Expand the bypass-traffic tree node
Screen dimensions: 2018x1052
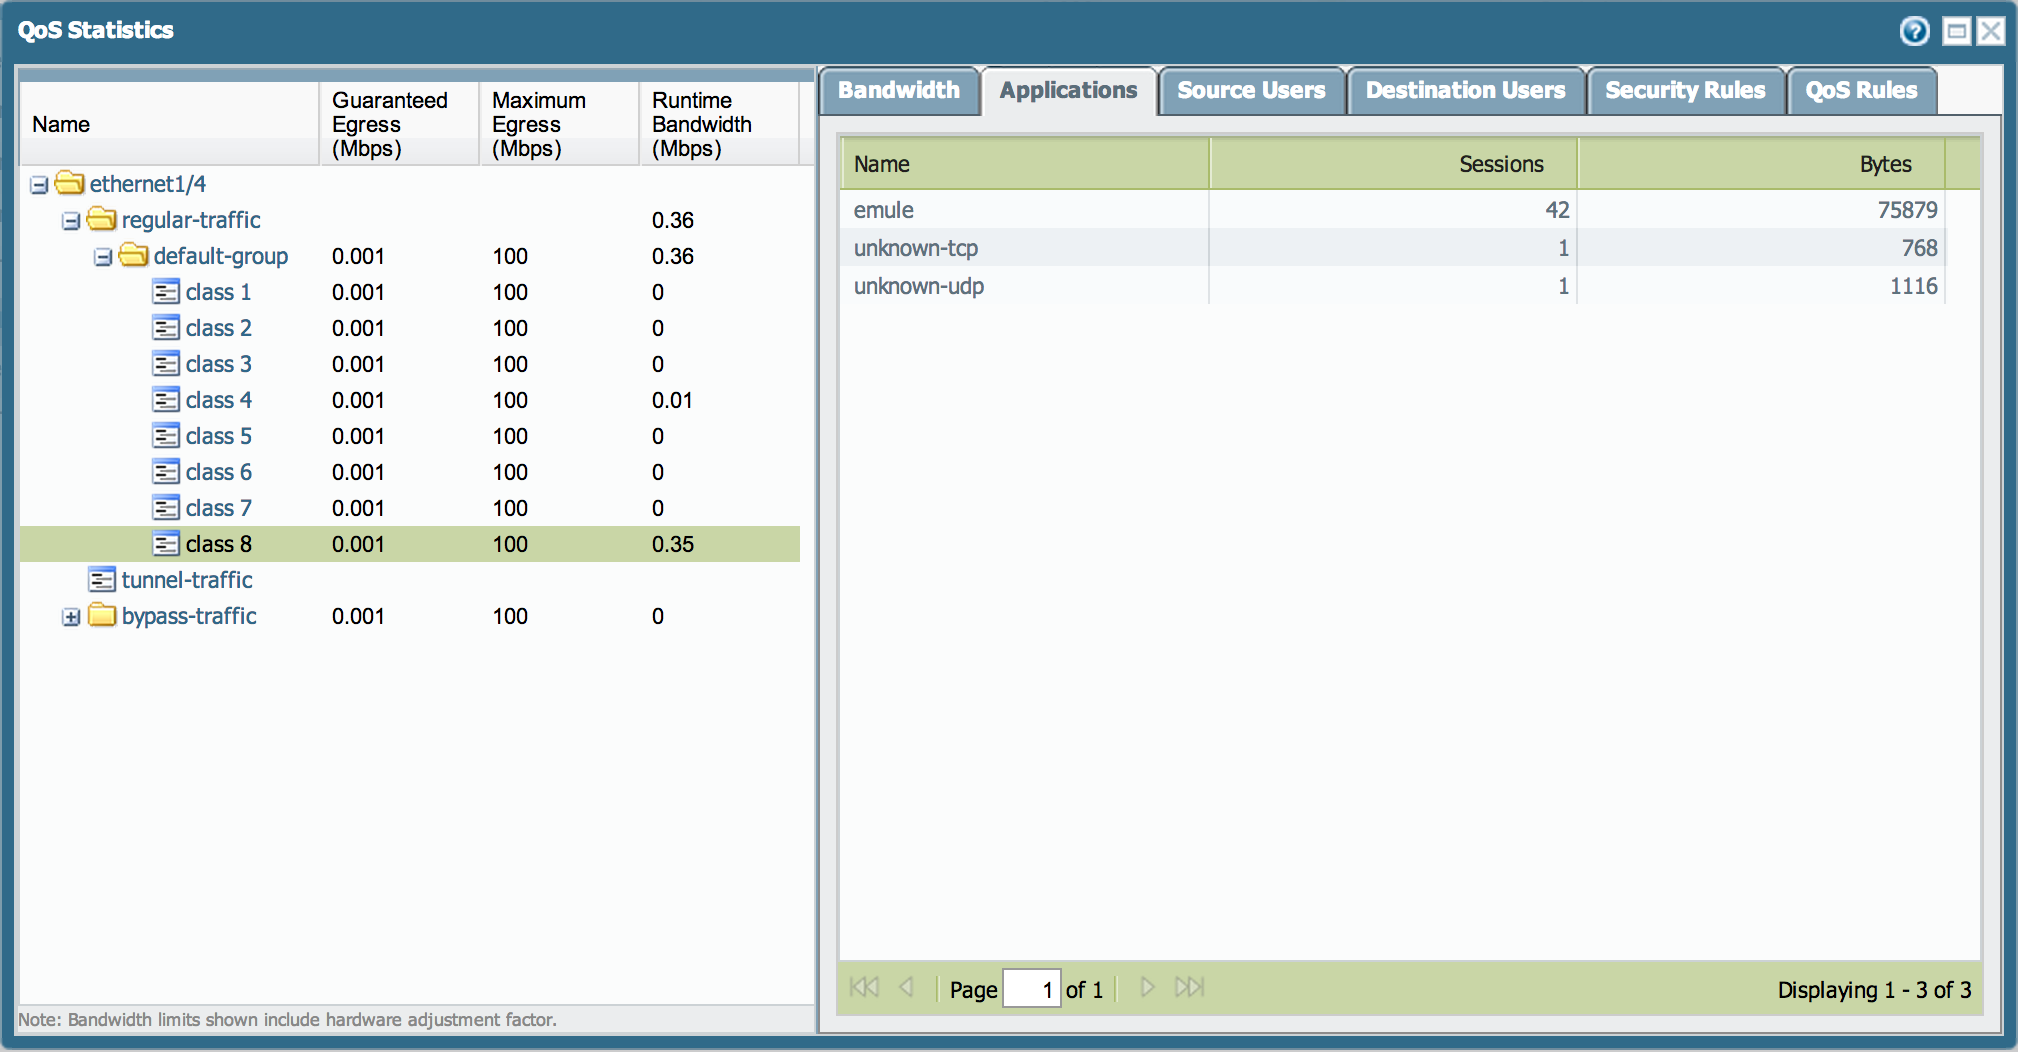pos(69,617)
